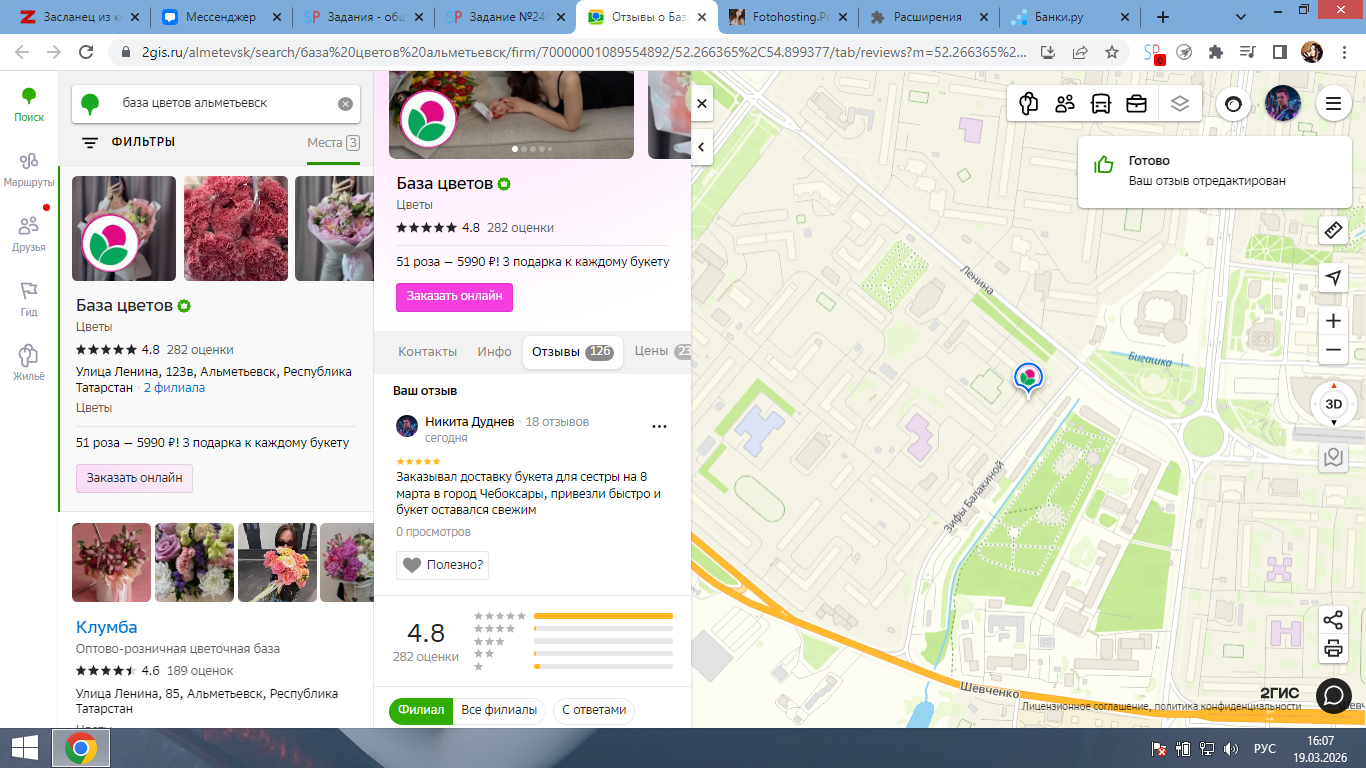Select the Все филиалы reviews filter
The width and height of the screenshot is (1366, 768).
[x=499, y=710]
